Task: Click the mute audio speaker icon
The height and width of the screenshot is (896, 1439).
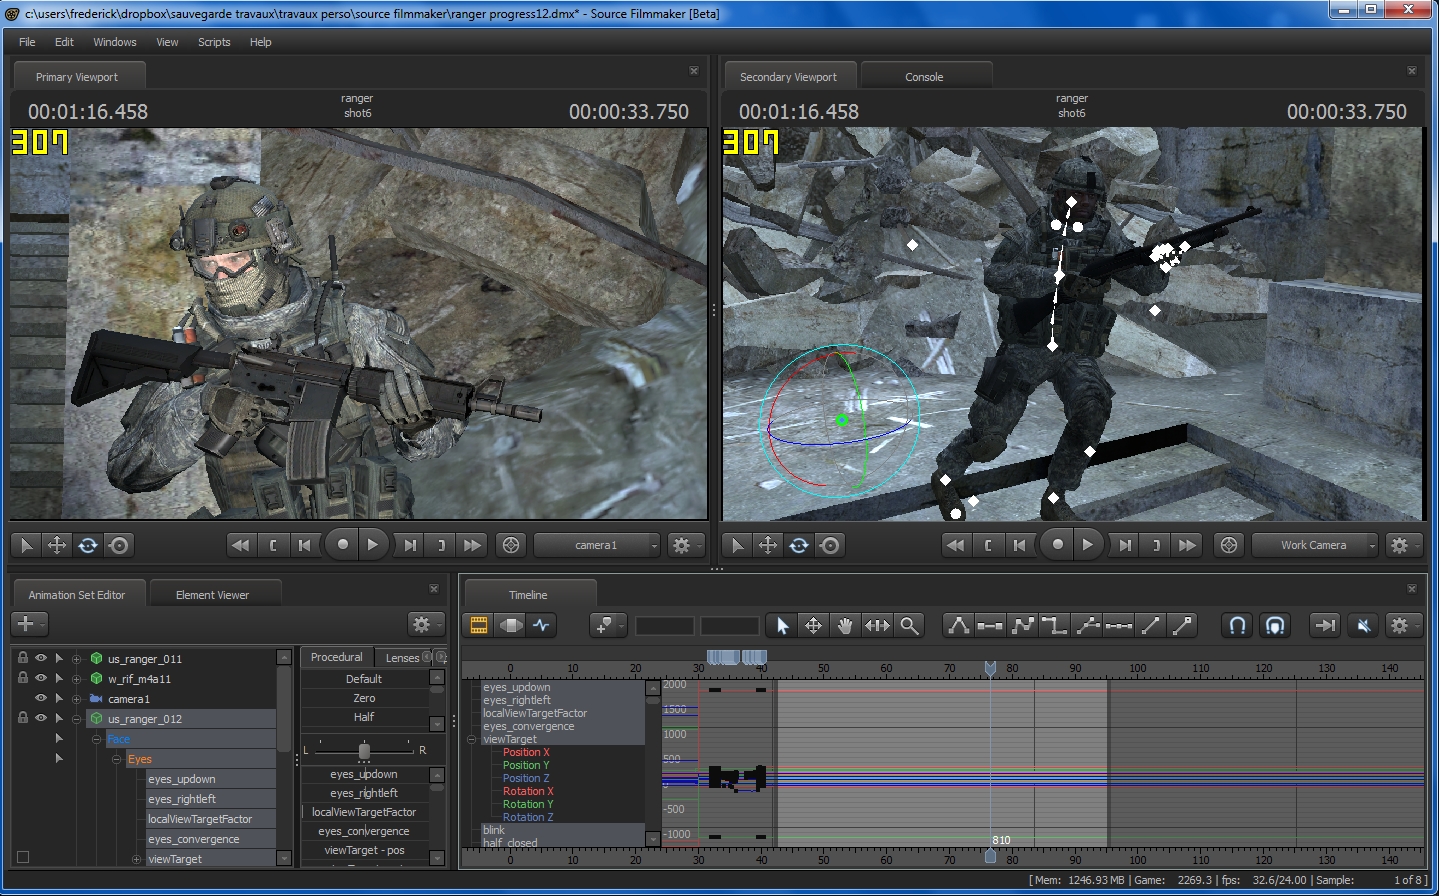Action: coord(1363,625)
